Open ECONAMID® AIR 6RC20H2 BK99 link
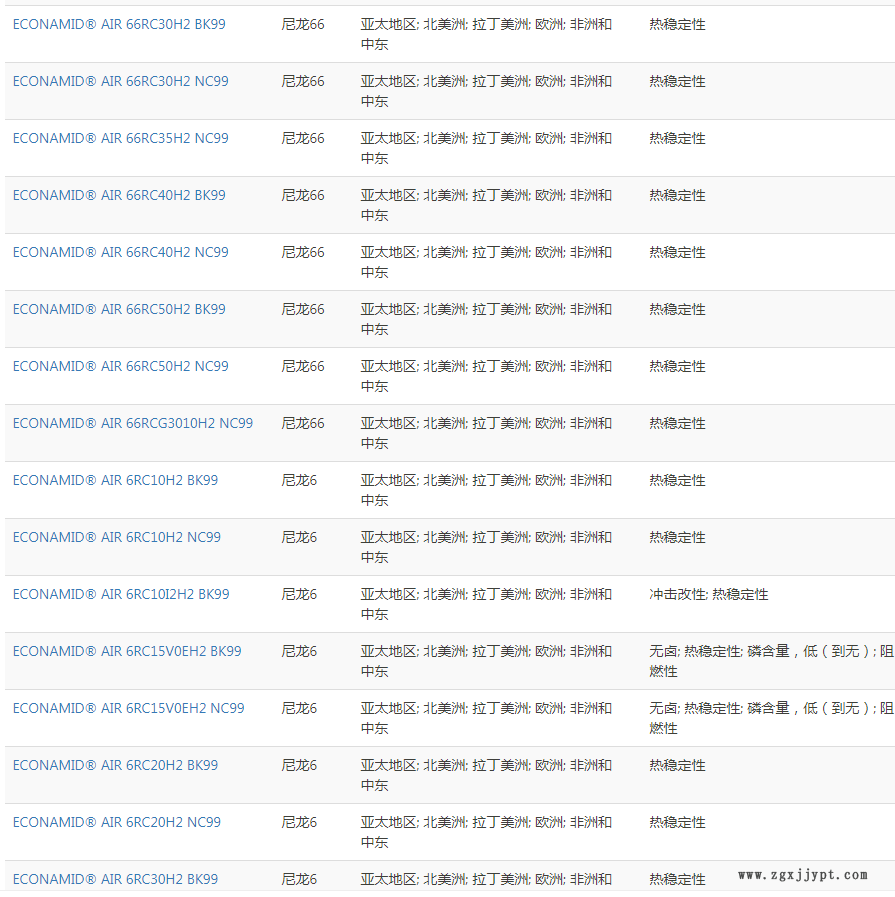The height and width of the screenshot is (897, 895). [116, 765]
